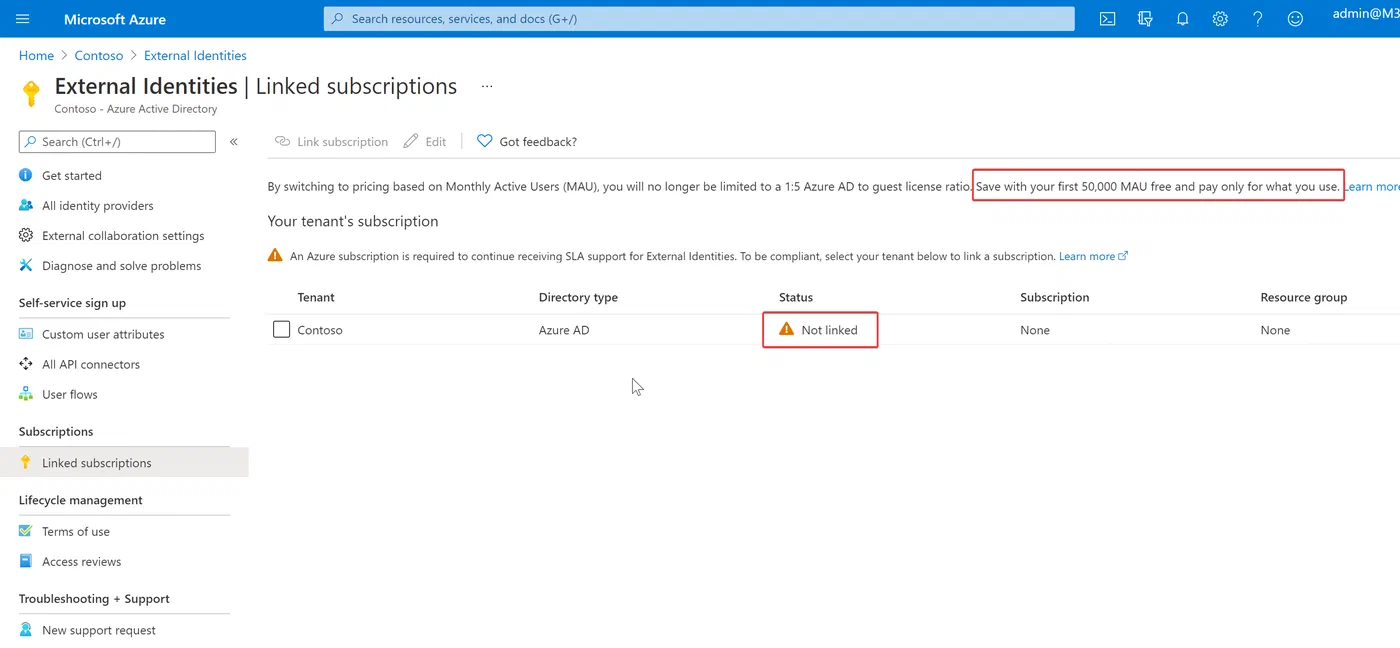Viewport: 1400px width, 648px height.
Task: Click the None subscription cell
Action: (x=1035, y=330)
